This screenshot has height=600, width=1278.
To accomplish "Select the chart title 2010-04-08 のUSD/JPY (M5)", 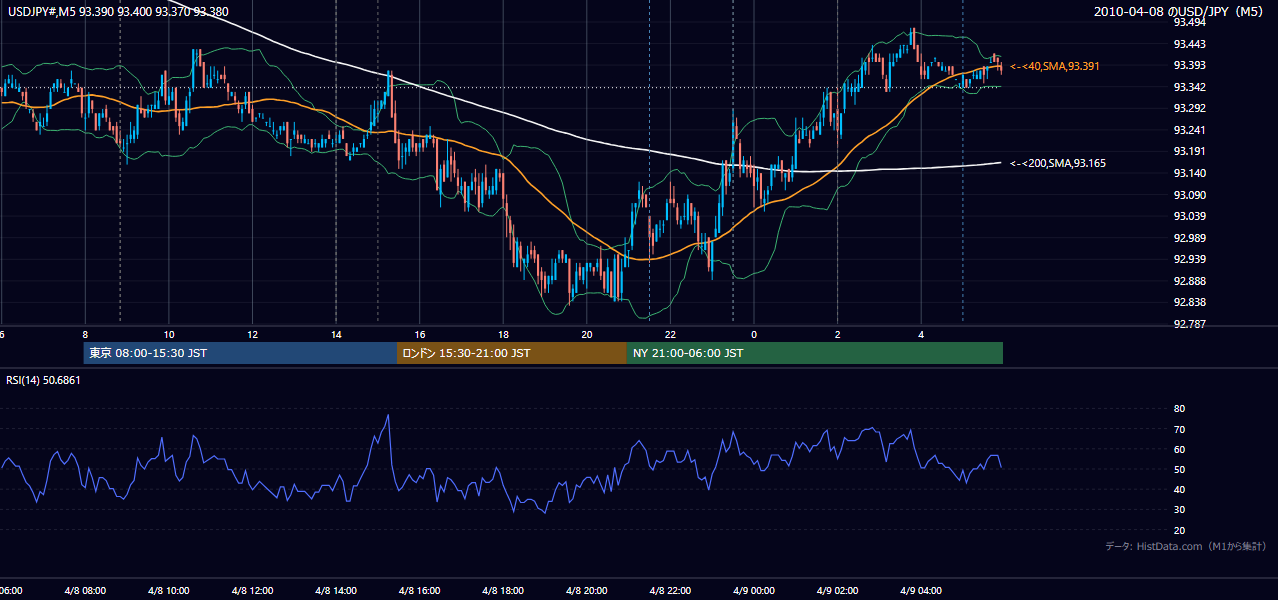I will tap(1180, 12).
